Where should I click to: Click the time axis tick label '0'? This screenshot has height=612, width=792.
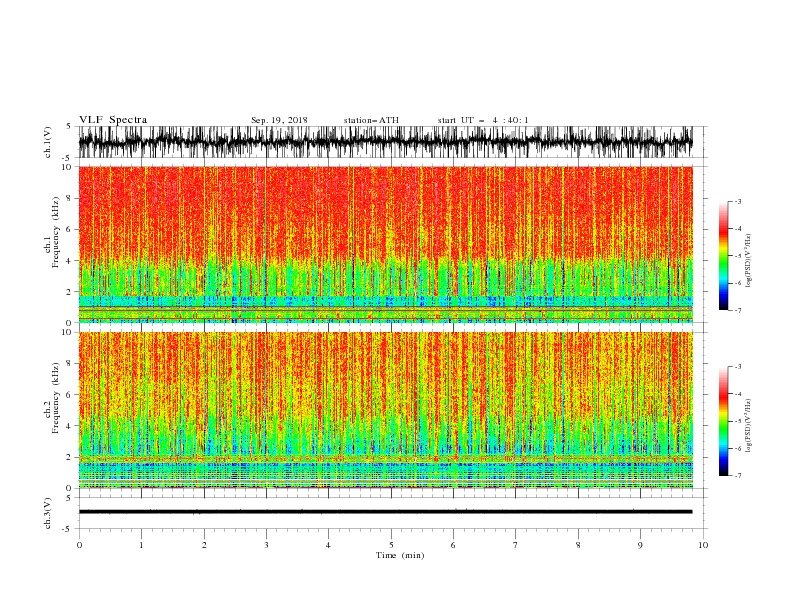click(x=79, y=545)
